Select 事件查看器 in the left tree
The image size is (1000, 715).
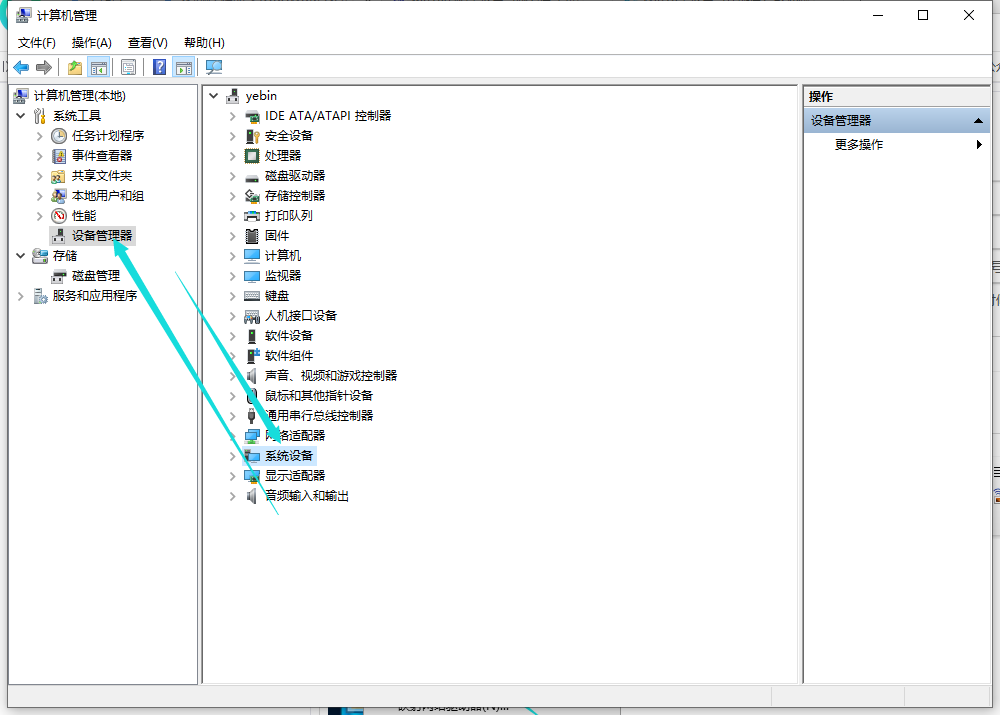(101, 156)
